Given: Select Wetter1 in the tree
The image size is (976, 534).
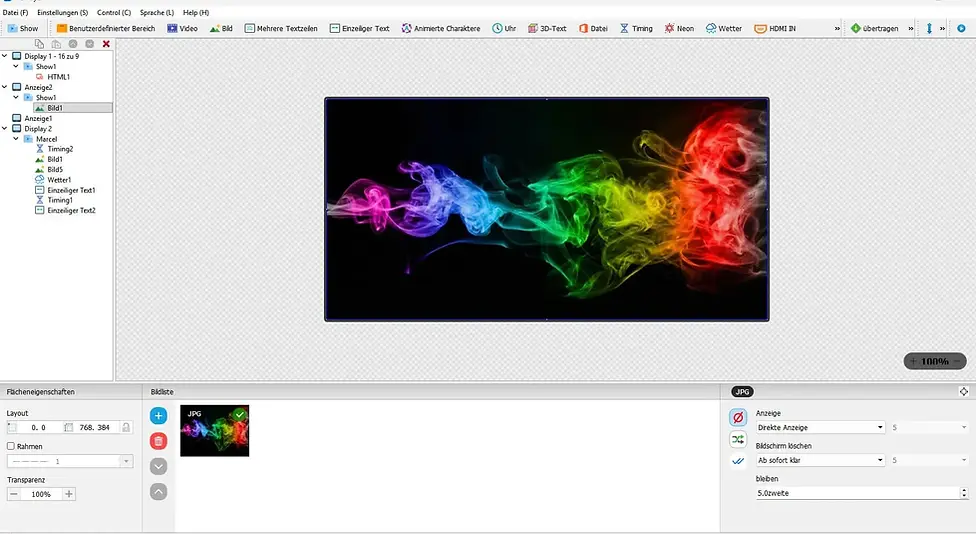Looking at the screenshot, I should [59, 180].
